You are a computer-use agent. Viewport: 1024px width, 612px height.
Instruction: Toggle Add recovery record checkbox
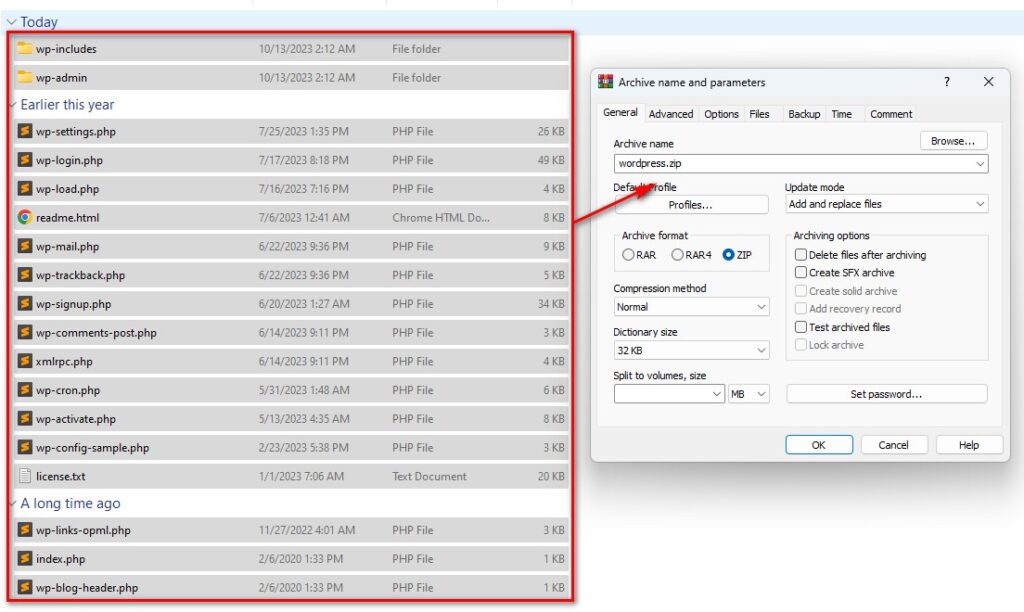[801, 308]
